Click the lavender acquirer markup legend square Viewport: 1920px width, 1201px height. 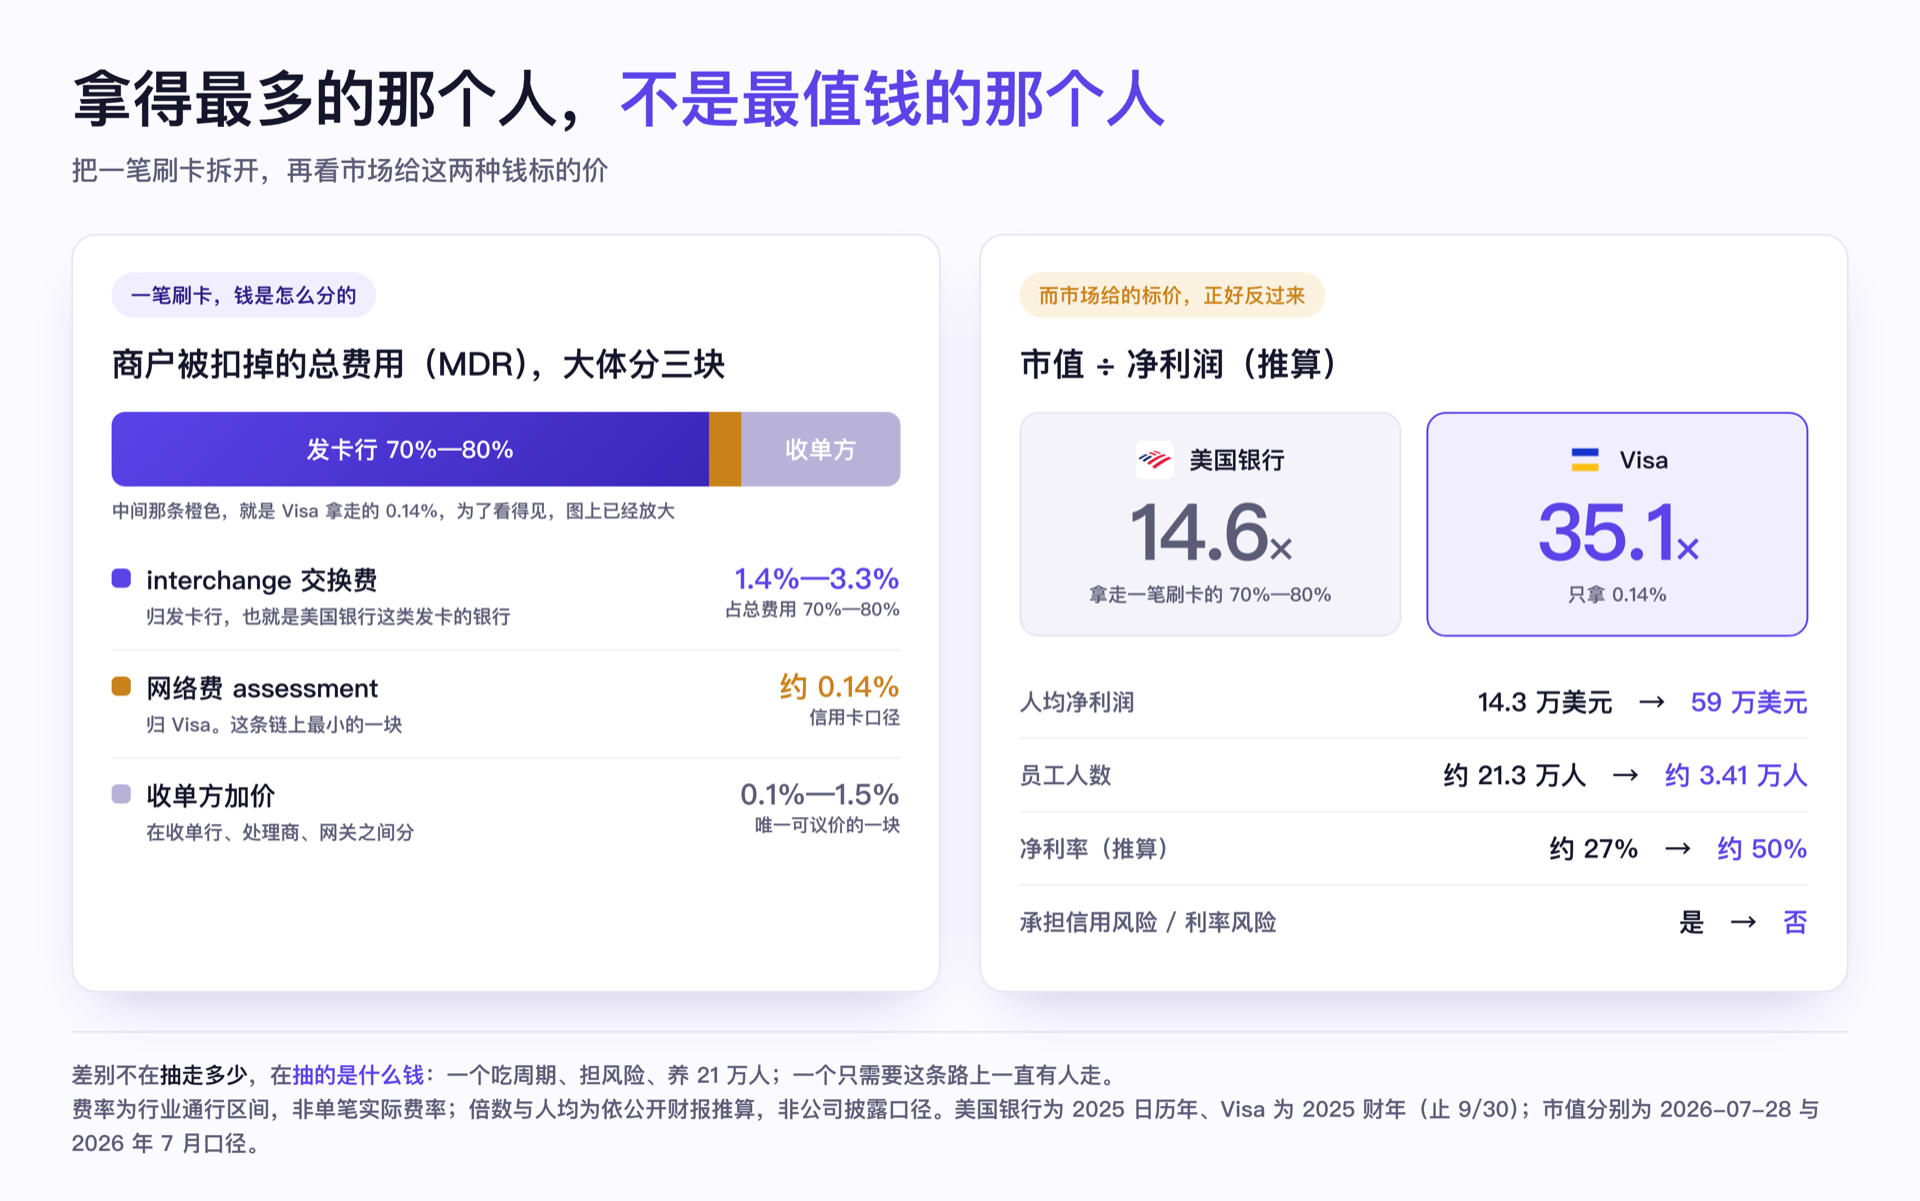[121, 794]
